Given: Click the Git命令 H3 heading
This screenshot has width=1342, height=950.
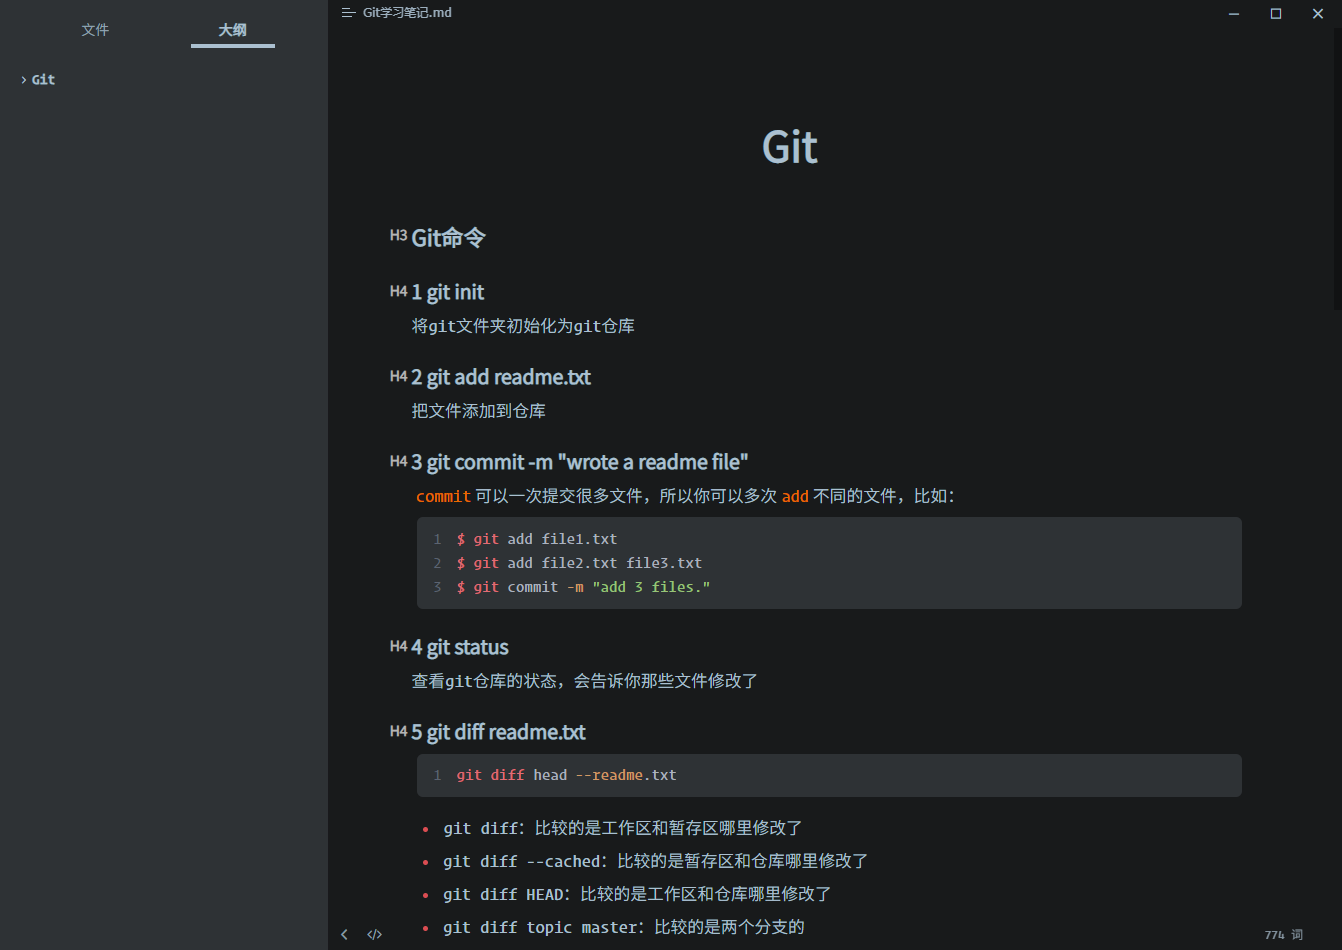Looking at the screenshot, I should [448, 238].
